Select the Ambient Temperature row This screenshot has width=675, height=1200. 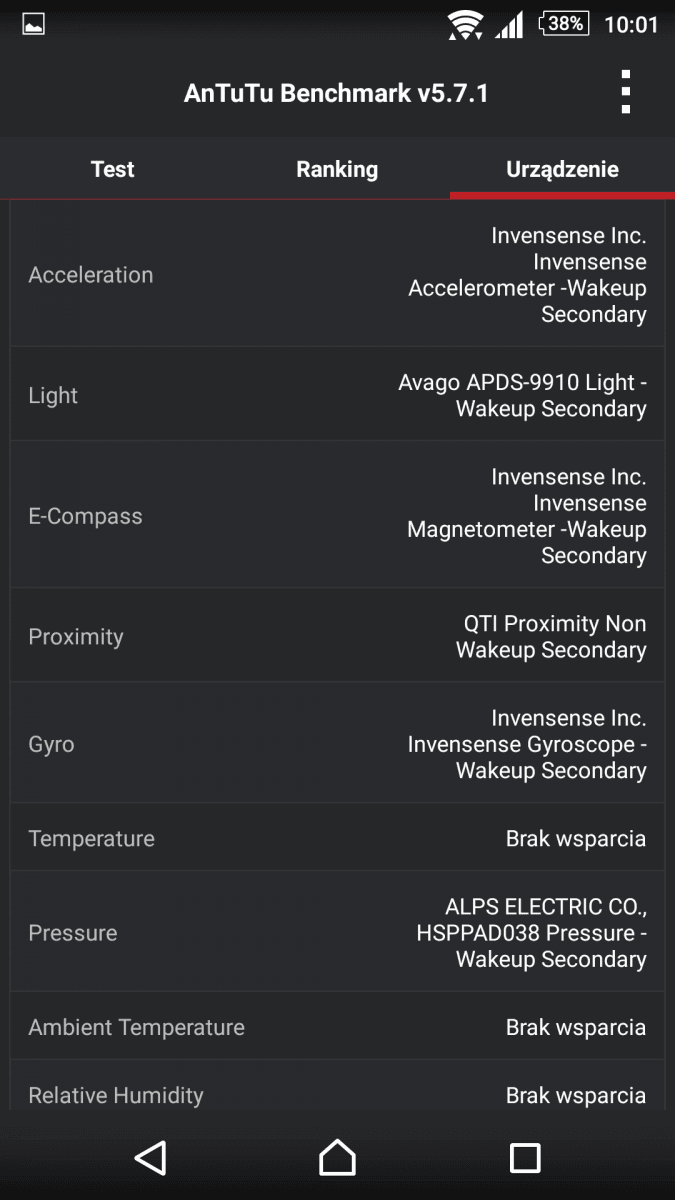click(x=337, y=1027)
